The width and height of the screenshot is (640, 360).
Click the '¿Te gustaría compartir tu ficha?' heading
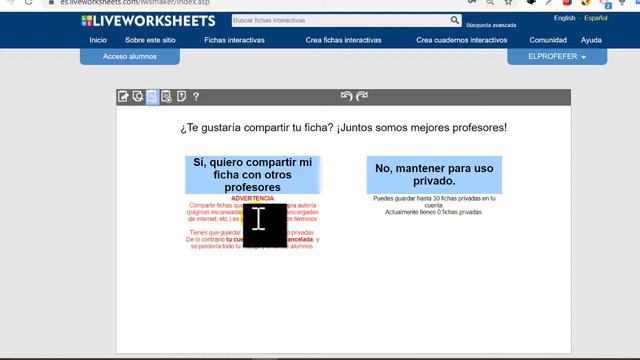(x=344, y=127)
